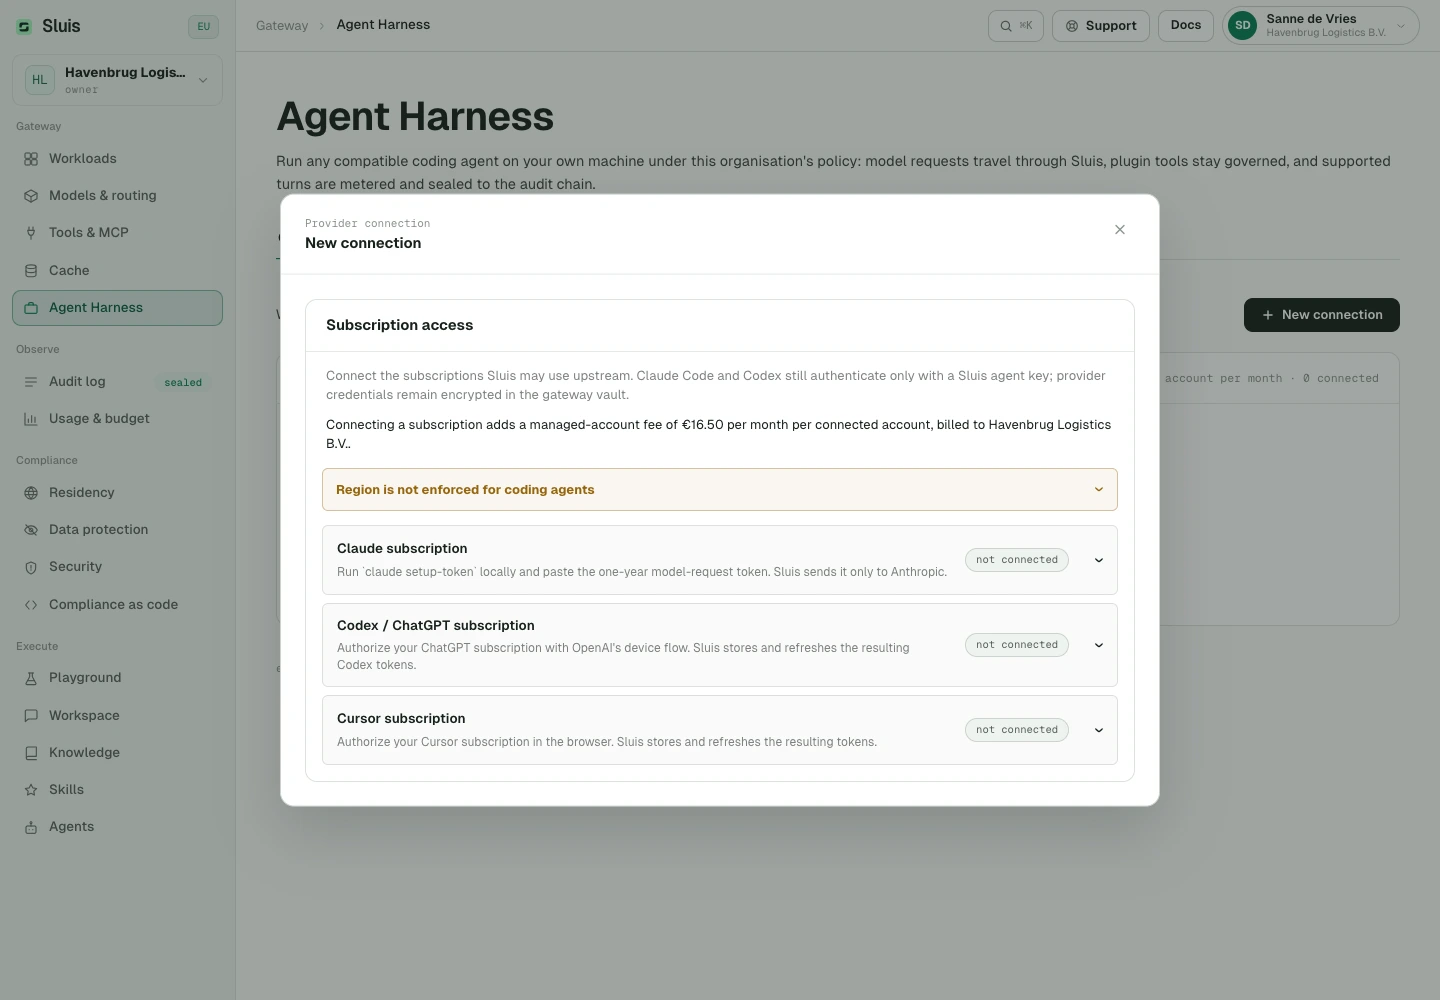This screenshot has width=1440, height=1000.
Task: Open Models & routing cube icon
Action: [31, 196]
